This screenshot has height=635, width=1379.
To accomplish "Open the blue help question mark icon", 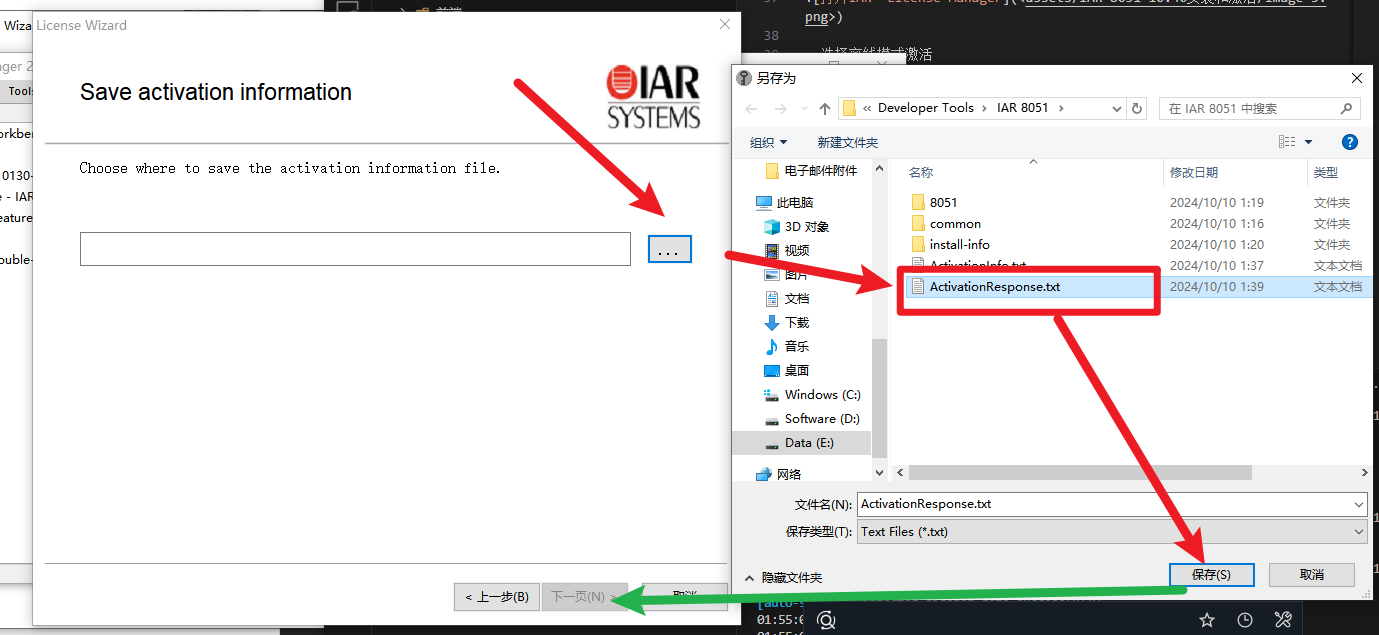I will click(x=1349, y=142).
